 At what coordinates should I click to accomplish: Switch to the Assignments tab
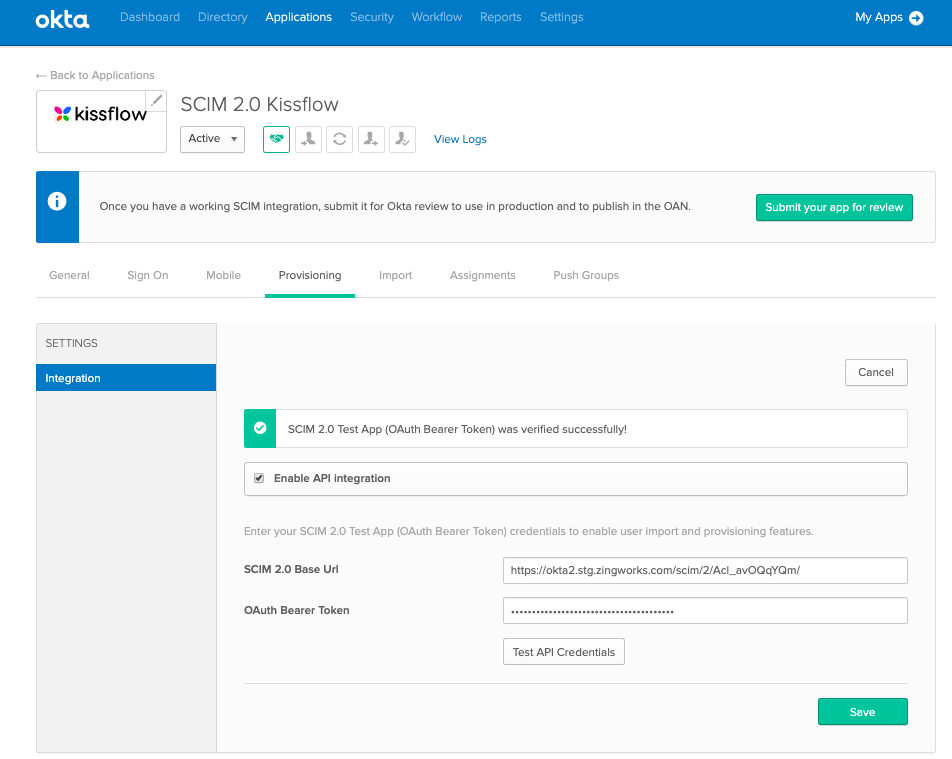[483, 275]
